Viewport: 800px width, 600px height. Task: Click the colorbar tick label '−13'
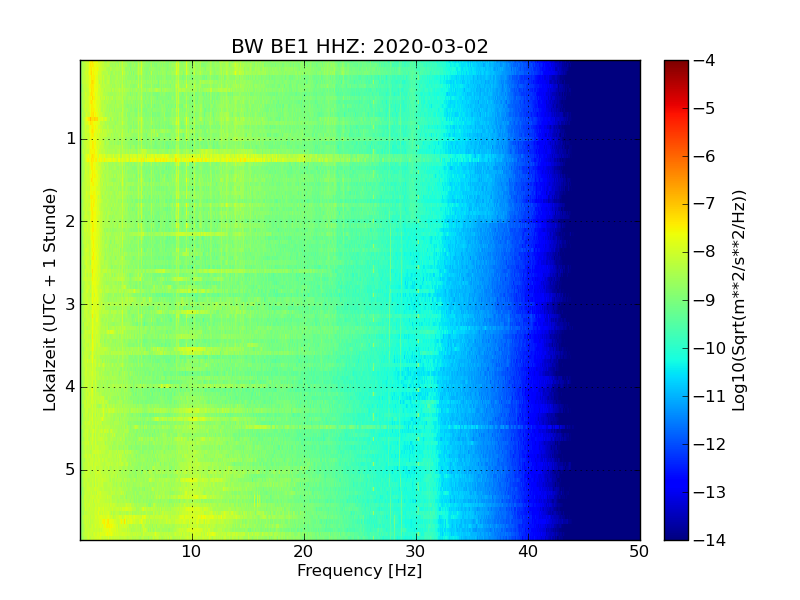[710, 492]
